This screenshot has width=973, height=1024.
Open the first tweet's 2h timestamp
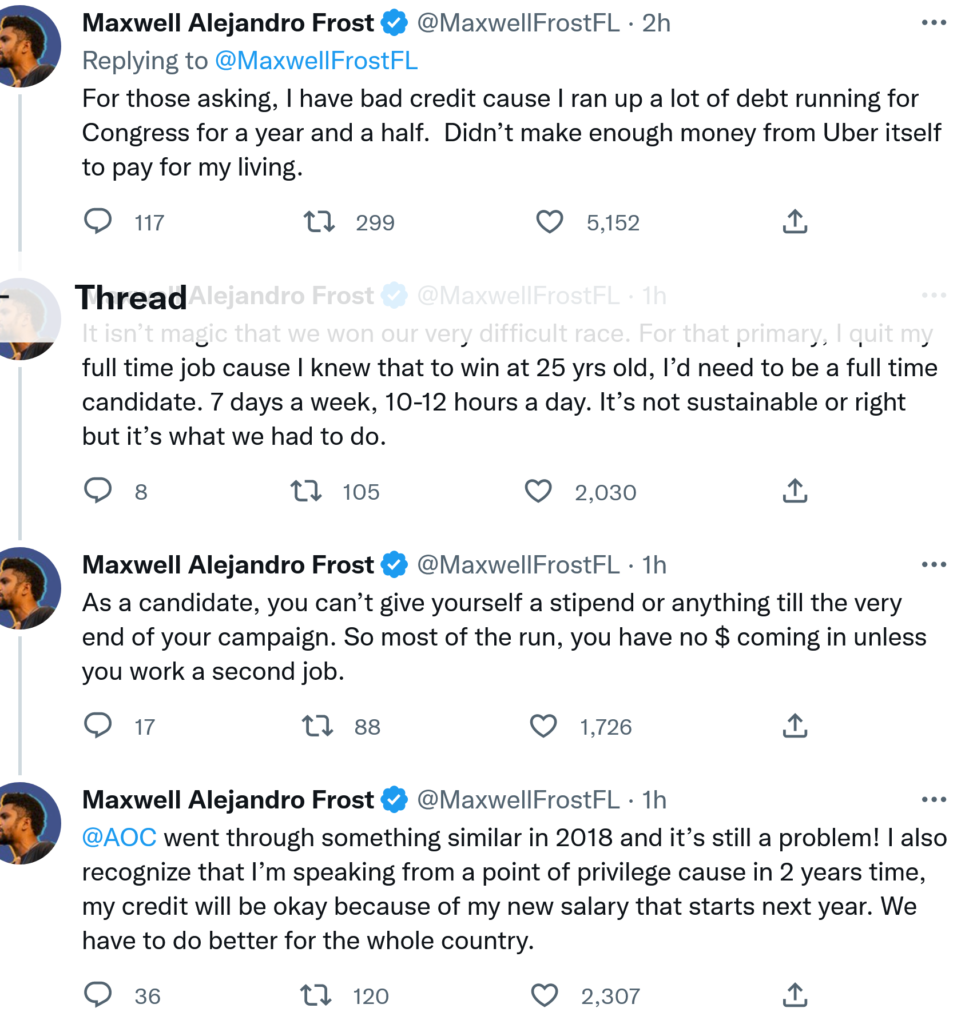pyautogui.click(x=656, y=22)
